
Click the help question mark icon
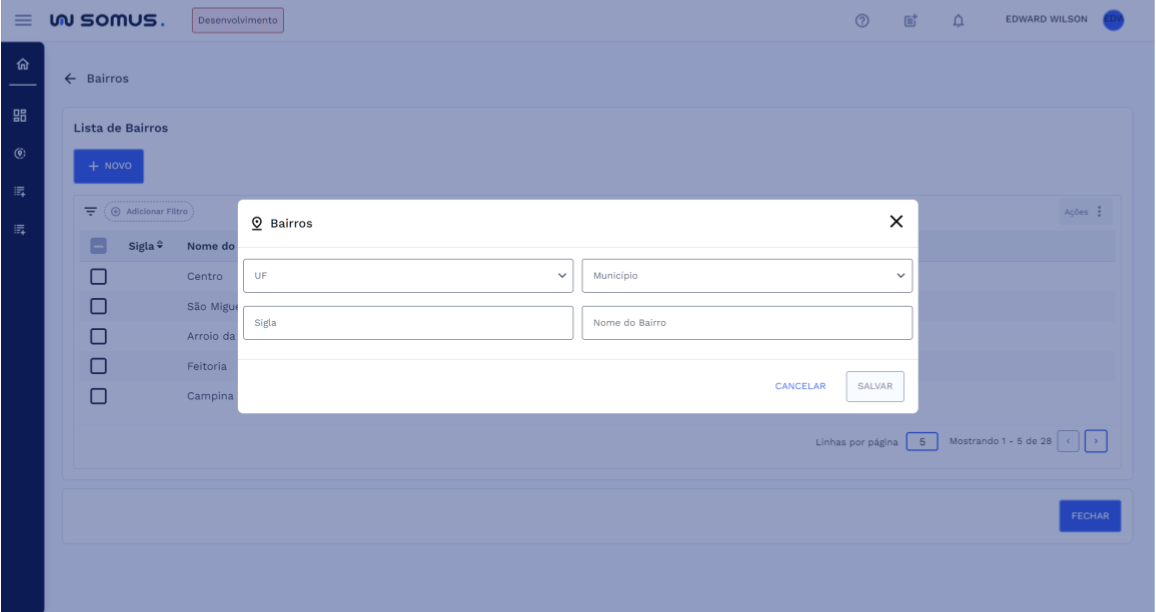(861, 21)
